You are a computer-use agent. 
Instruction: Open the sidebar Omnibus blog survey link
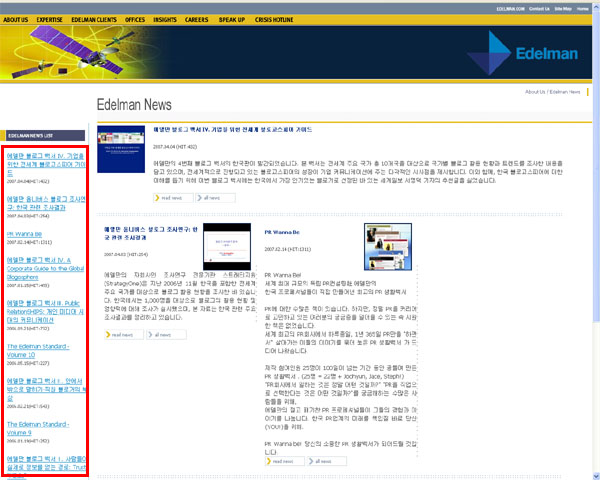click(x=46, y=203)
